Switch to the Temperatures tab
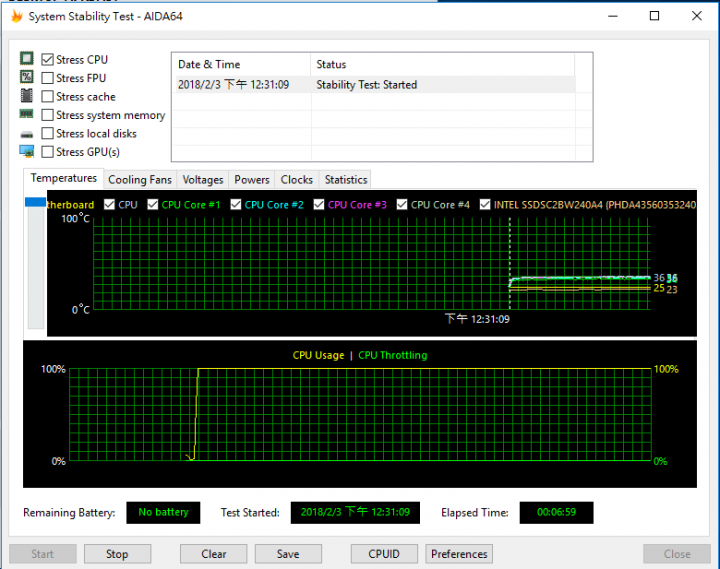The image size is (720, 569). pos(64,178)
